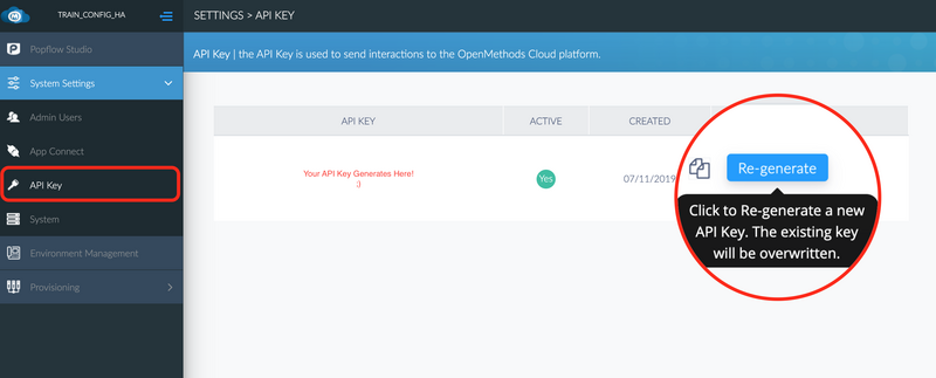
Task: Click the Popflow Studio P icon
Action: pos(13,50)
